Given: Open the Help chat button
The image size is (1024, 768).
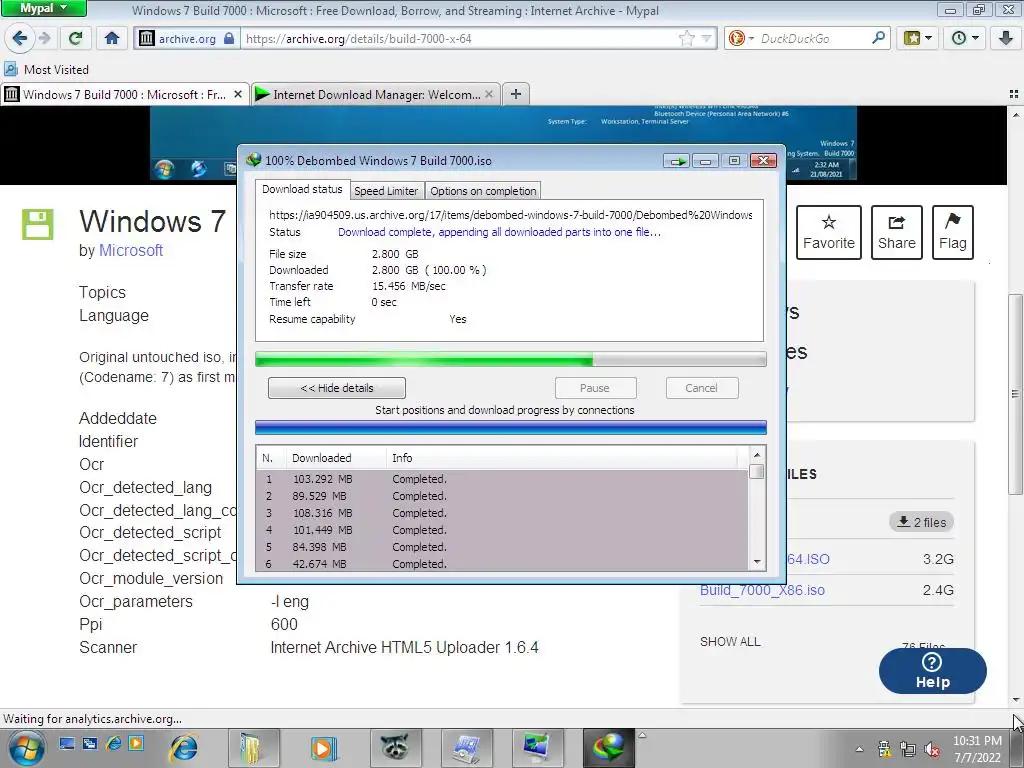Looking at the screenshot, I should click(933, 671).
